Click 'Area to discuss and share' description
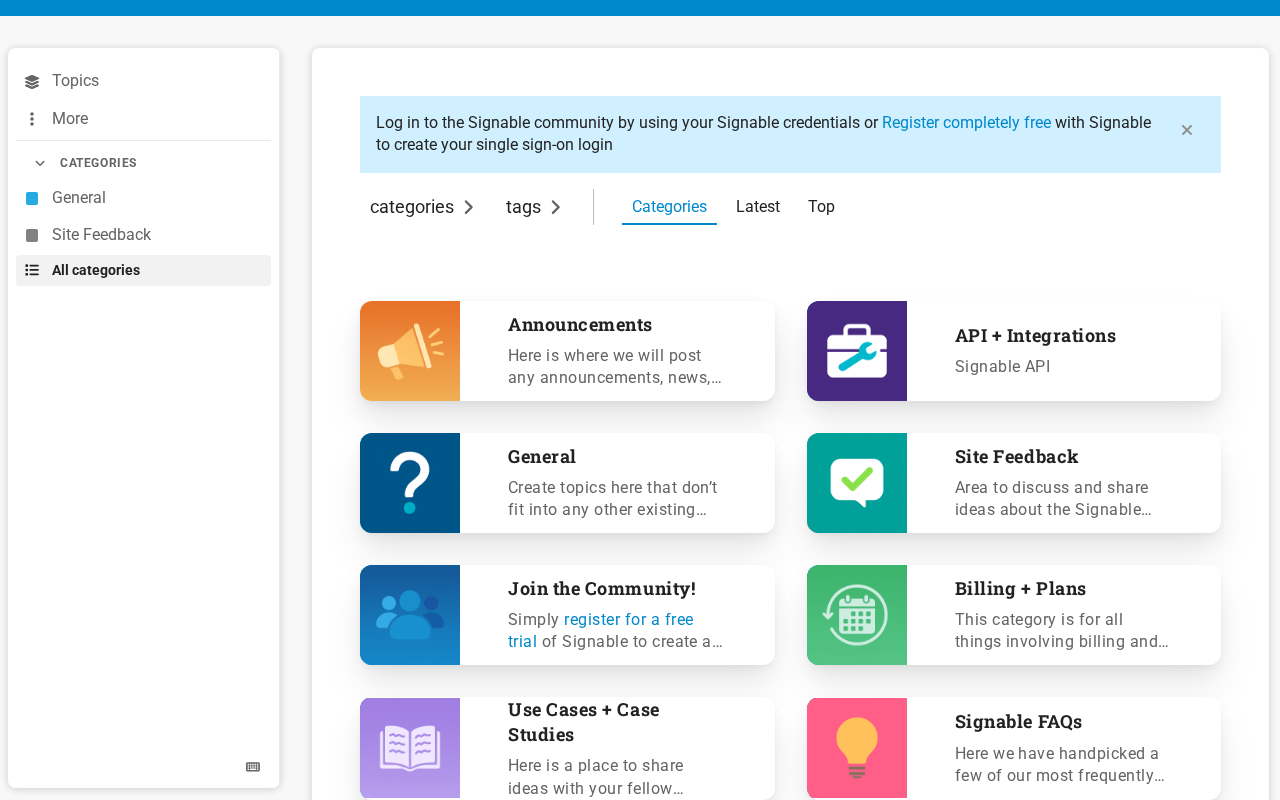 coord(1053,499)
